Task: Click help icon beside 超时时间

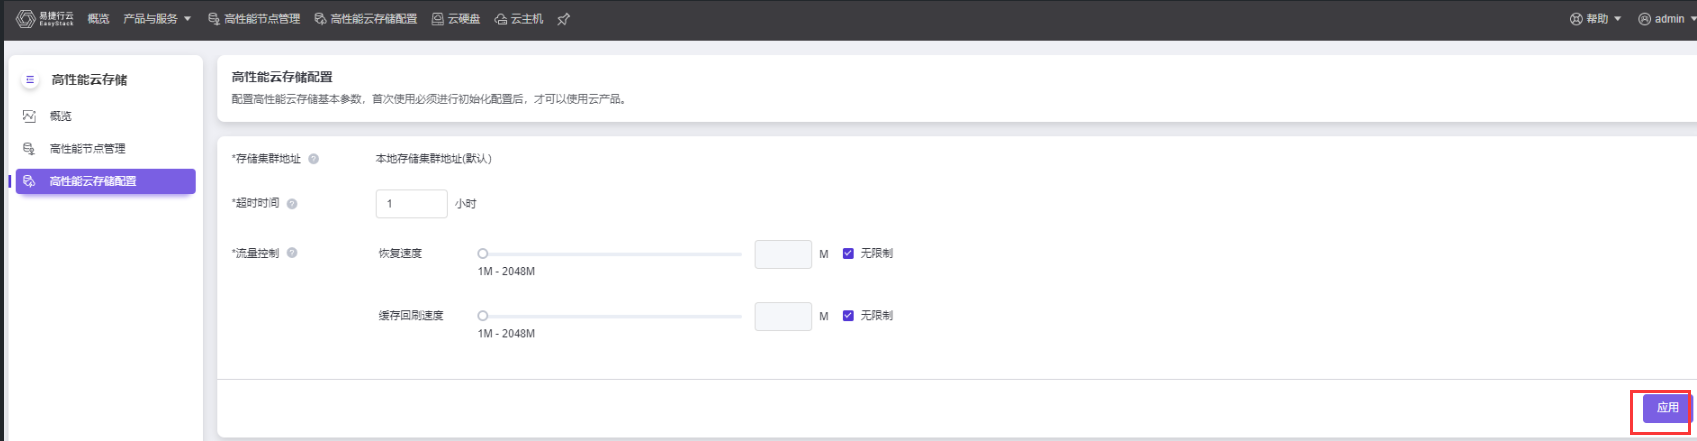Action: (x=292, y=204)
